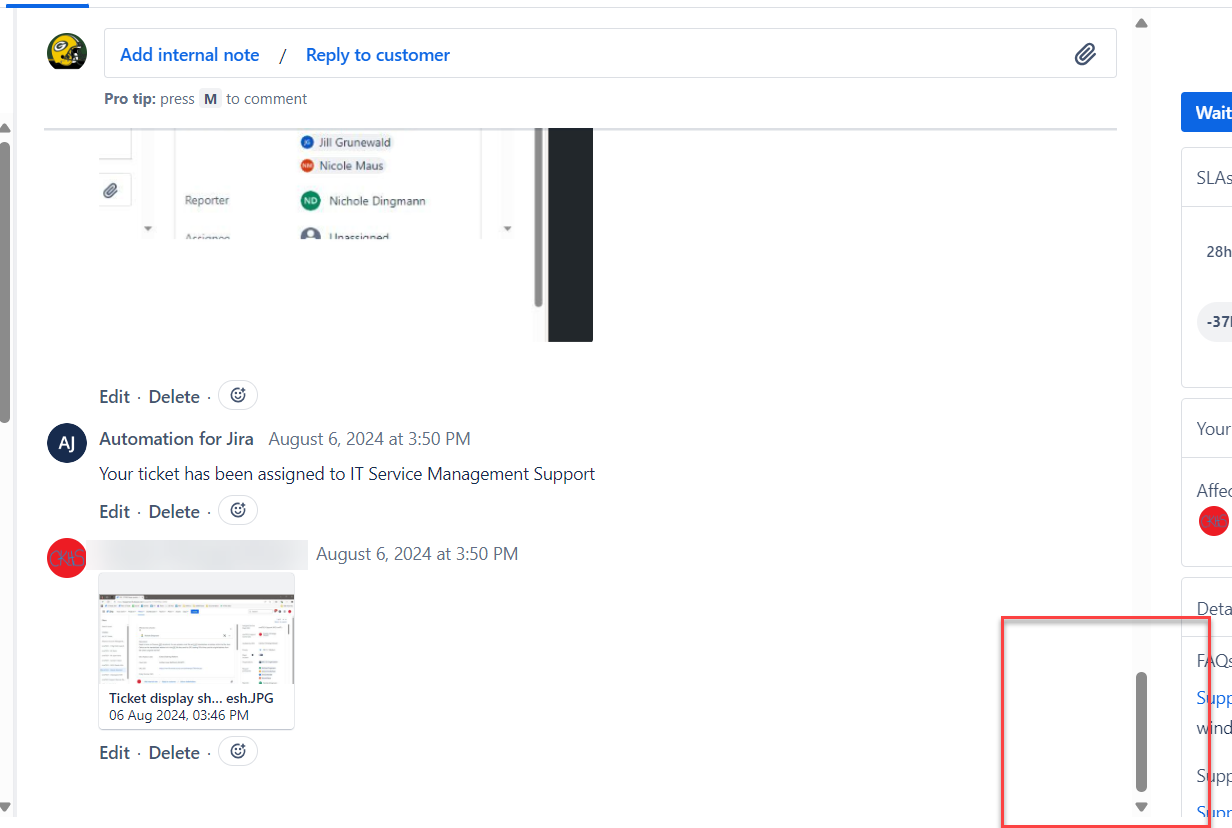Click the Pro tip press M text
The image size is (1232, 828).
tap(205, 99)
